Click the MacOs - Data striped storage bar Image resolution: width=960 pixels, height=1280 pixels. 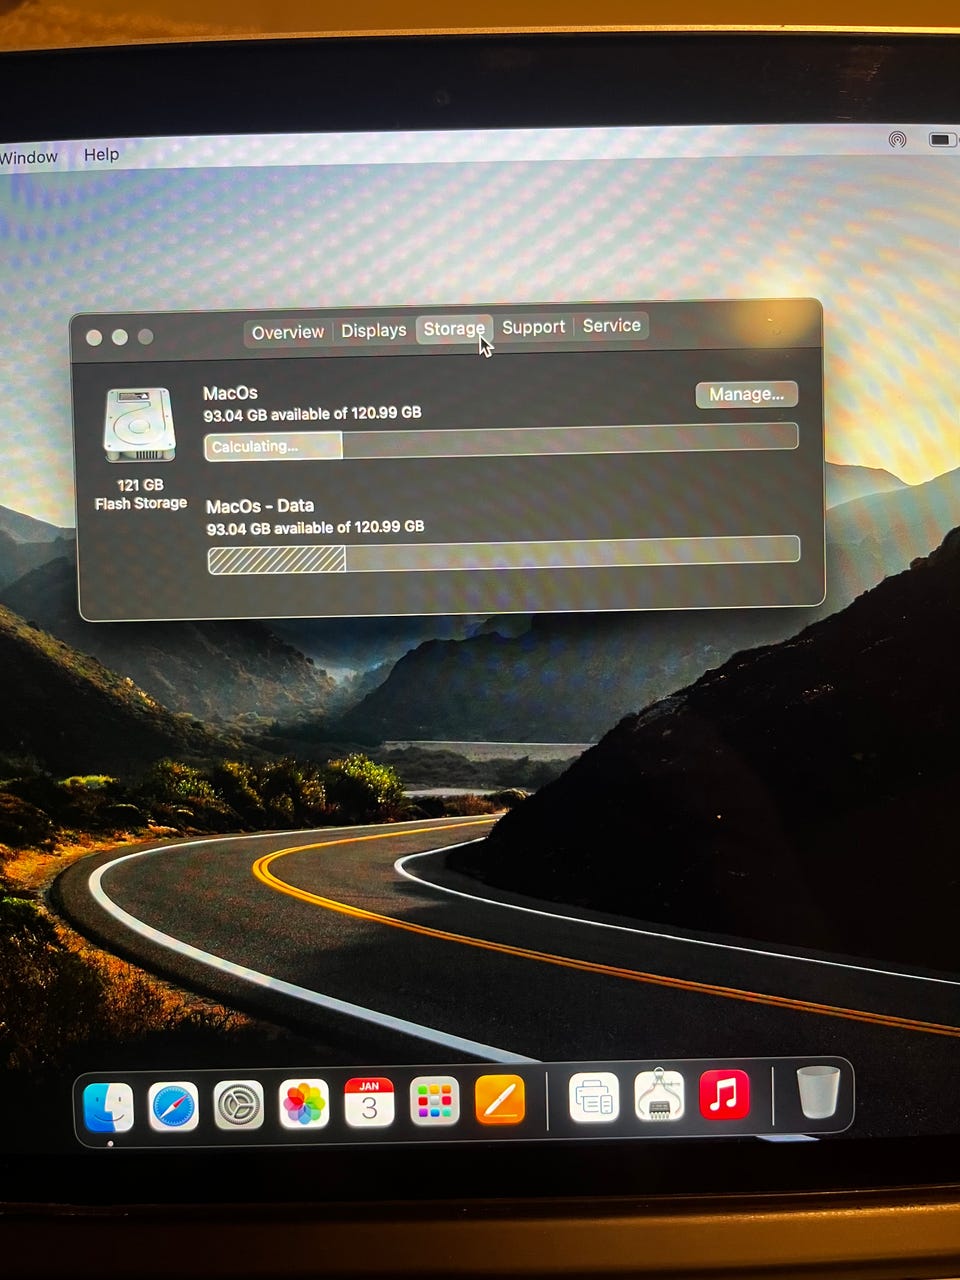tap(503, 555)
